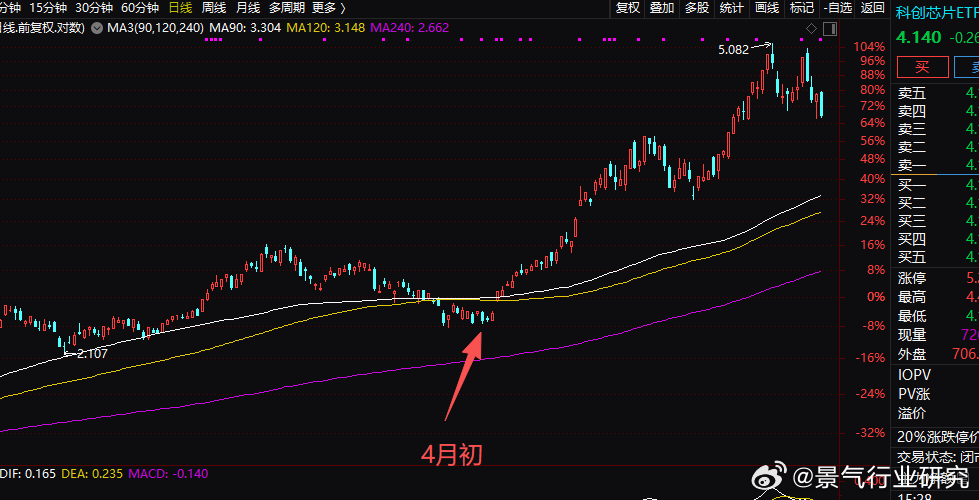The image size is (979, 500).
Task: Click the 2.107 low price label
Action: 92,353
